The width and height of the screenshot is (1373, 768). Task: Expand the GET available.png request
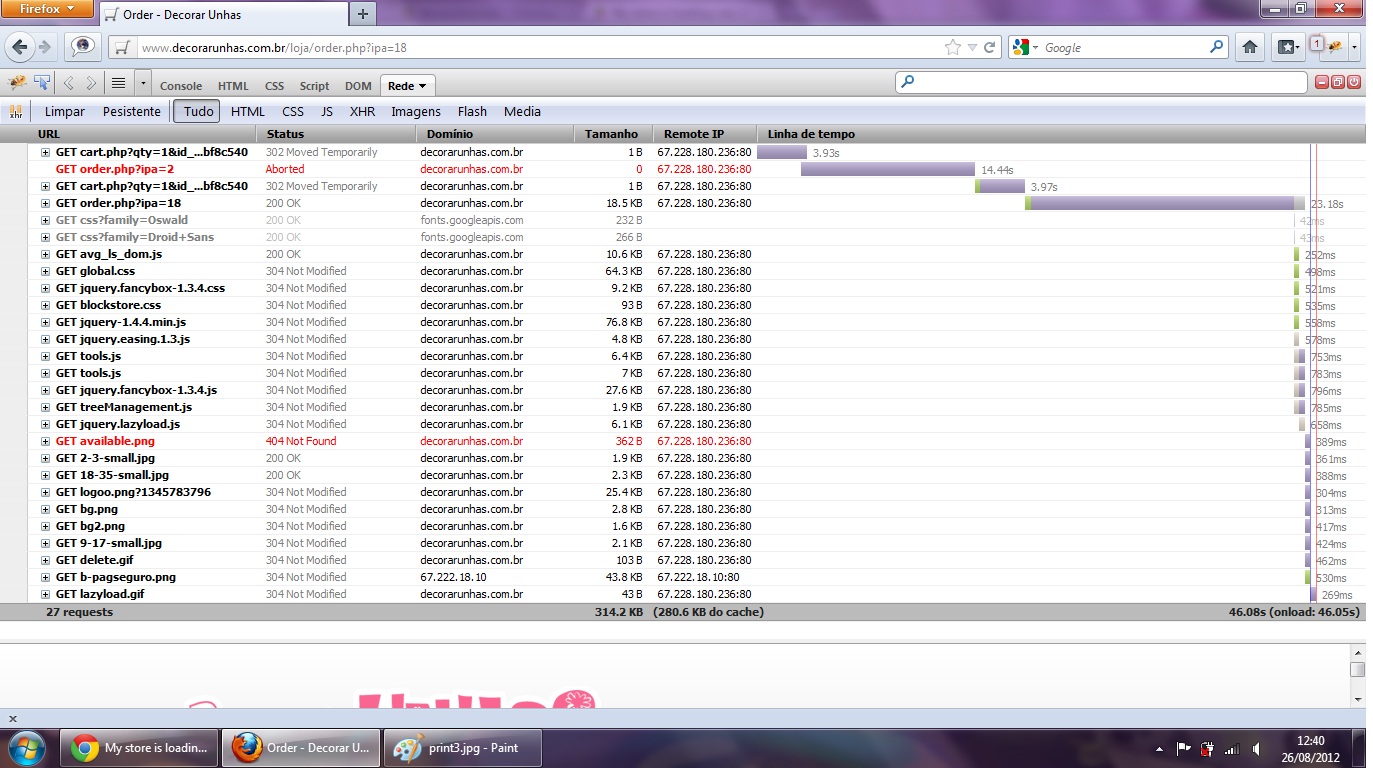click(x=45, y=441)
